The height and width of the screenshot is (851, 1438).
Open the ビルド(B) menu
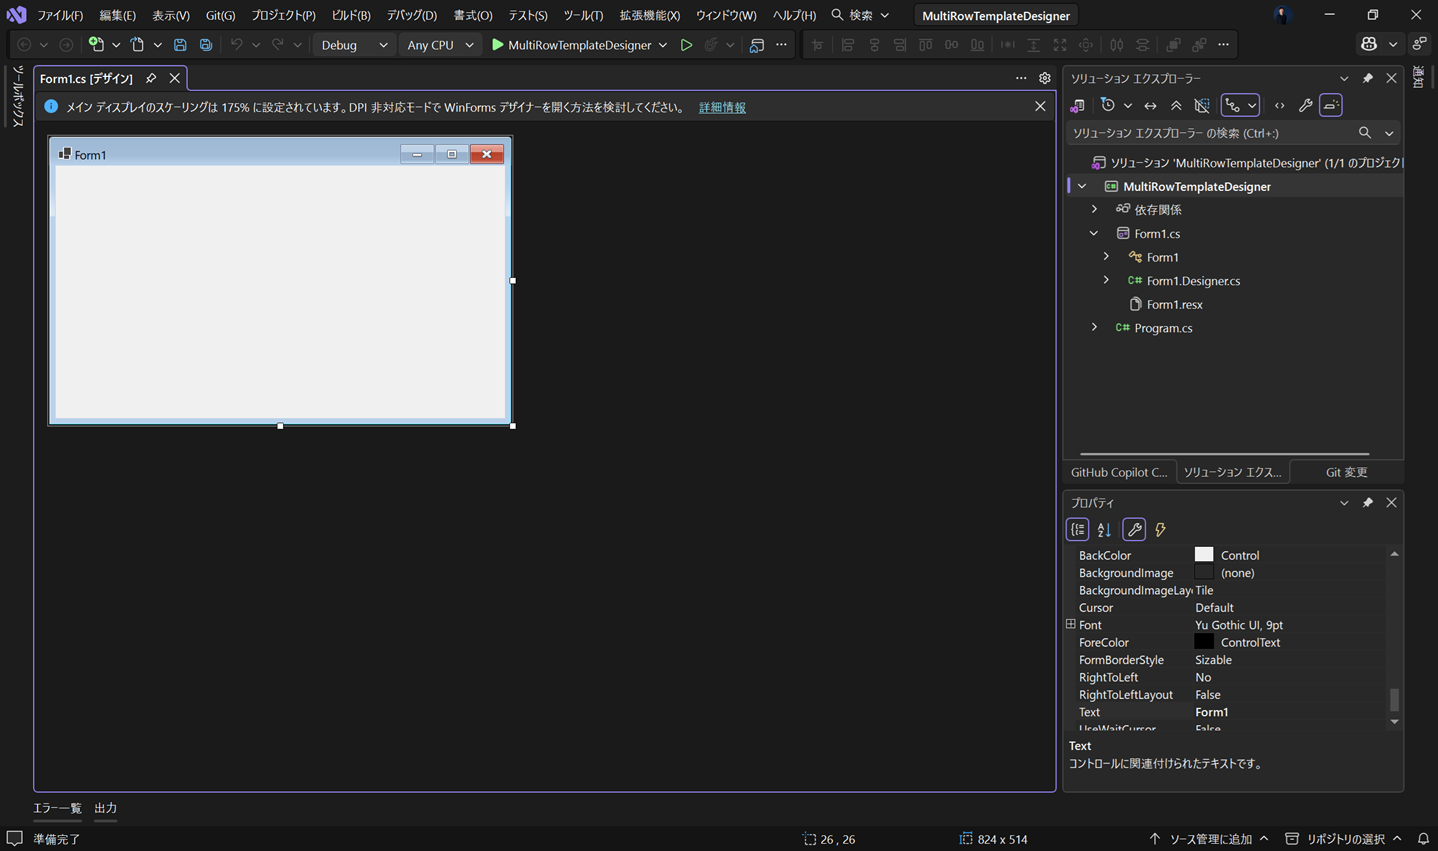pos(351,15)
